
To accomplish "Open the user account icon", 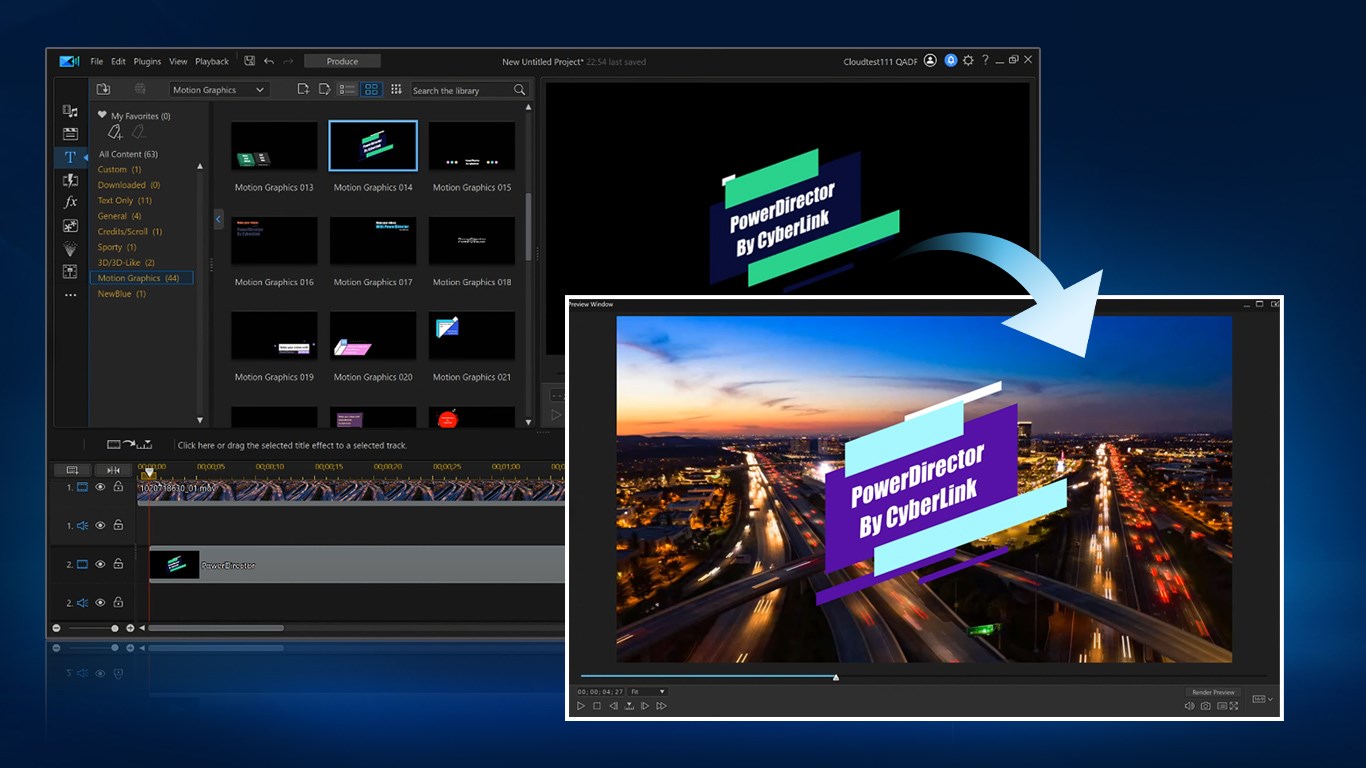I will 930,61.
